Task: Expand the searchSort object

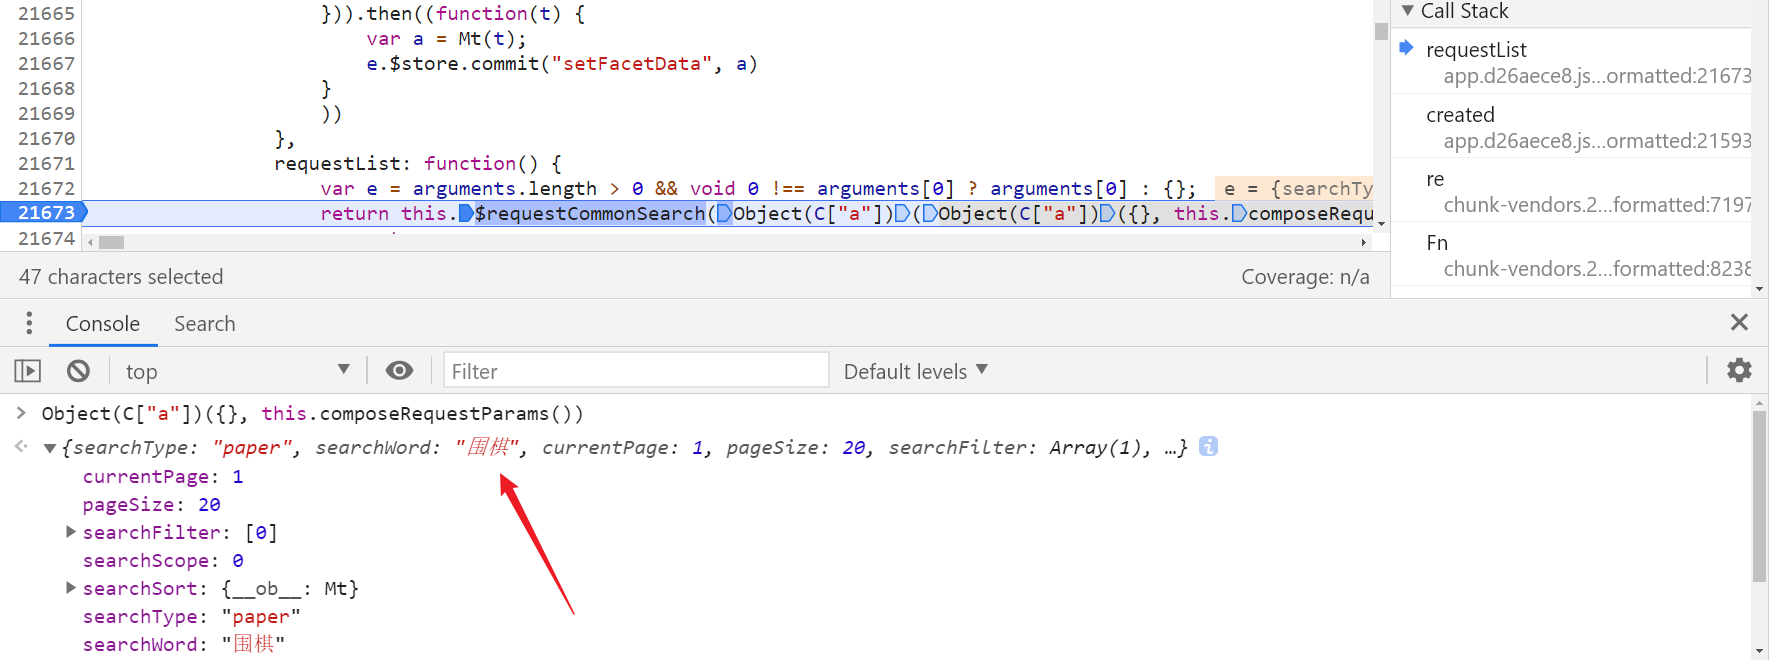Action: 71,588
